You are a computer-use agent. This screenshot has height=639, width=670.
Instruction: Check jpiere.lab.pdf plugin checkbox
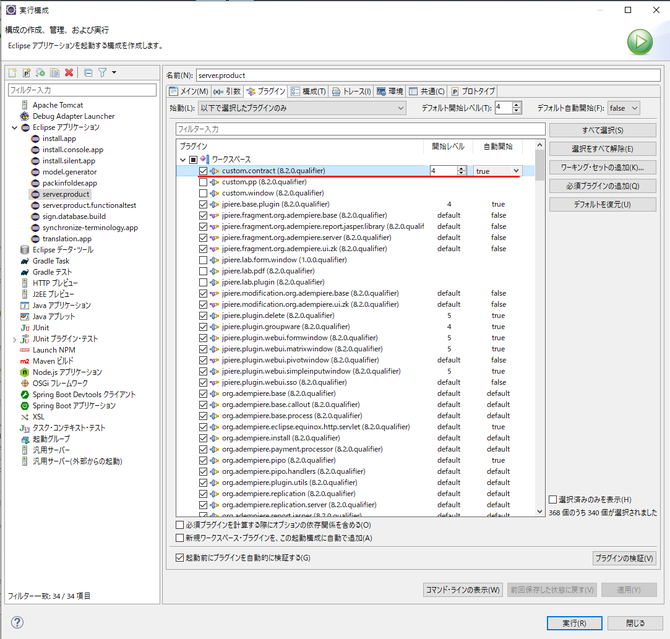[203, 271]
